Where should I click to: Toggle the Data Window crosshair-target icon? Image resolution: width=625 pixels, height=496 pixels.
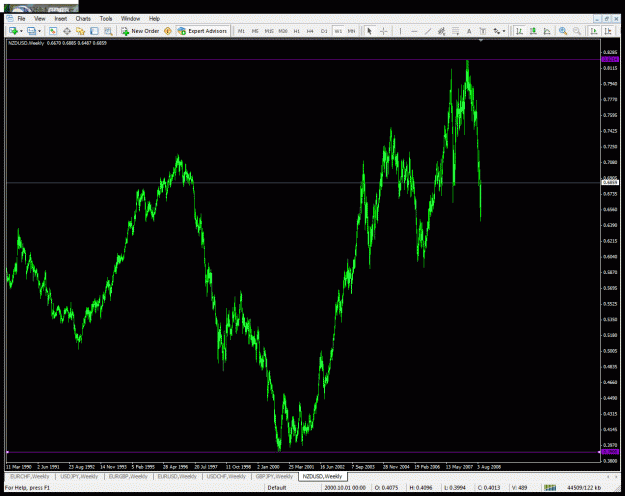pyautogui.click(x=67, y=31)
